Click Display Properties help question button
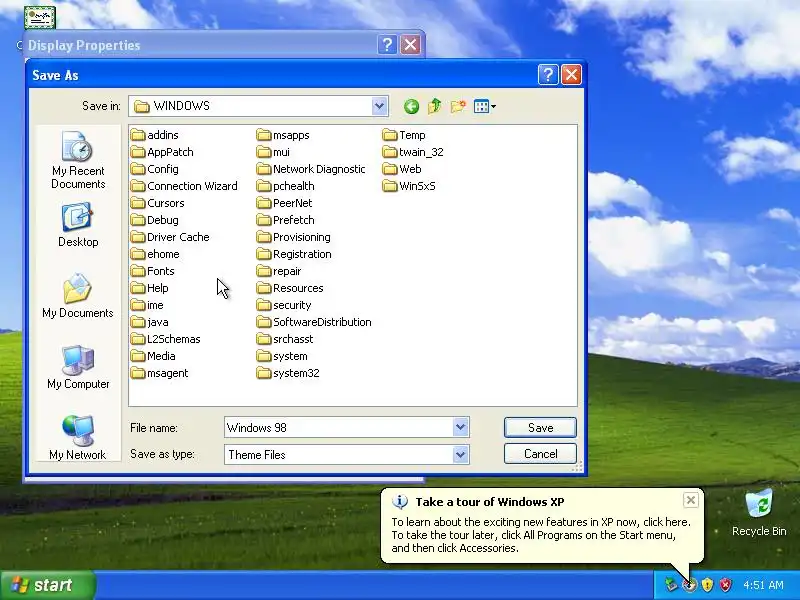Viewport: 800px width, 600px height. point(387,45)
